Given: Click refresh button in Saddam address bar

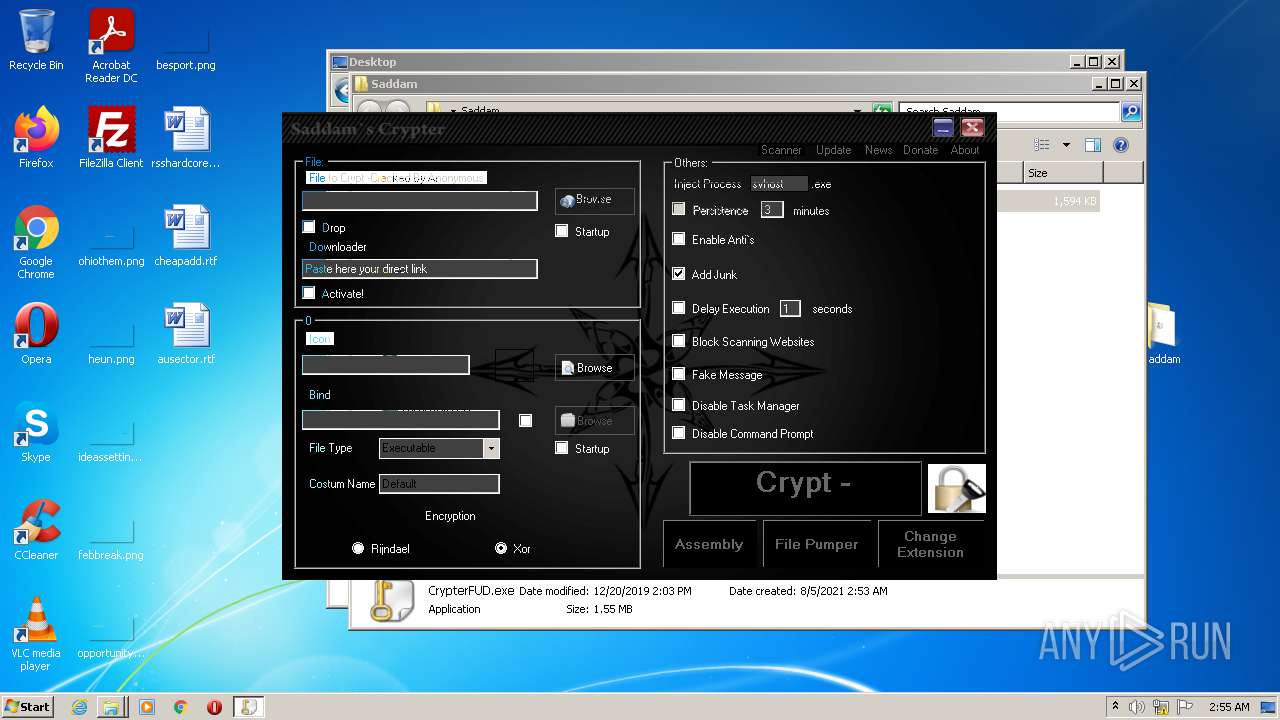Looking at the screenshot, I should pyautogui.click(x=881, y=111).
